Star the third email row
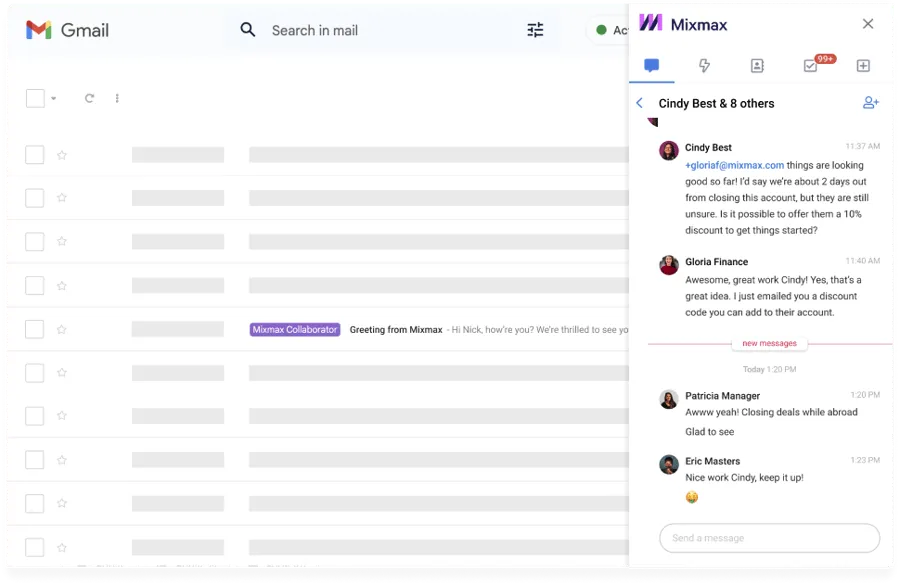The image size is (900, 585). (62, 242)
